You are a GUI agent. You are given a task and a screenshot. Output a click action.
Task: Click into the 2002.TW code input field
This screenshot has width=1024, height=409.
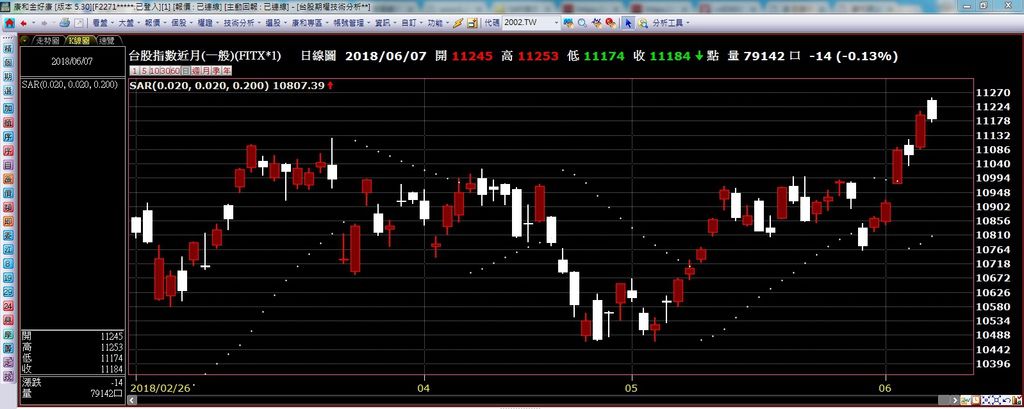pos(527,23)
